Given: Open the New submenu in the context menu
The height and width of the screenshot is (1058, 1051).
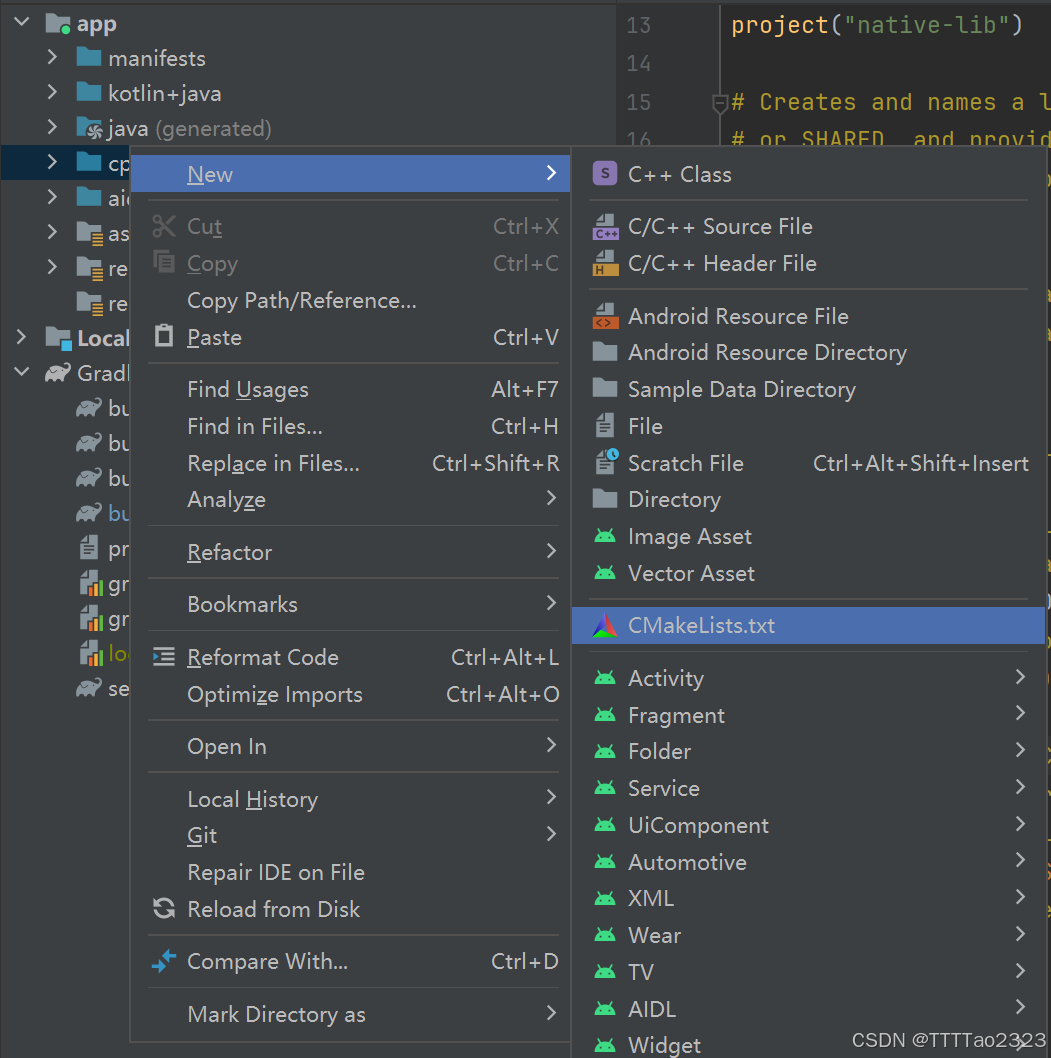Looking at the screenshot, I should click(x=210, y=173).
